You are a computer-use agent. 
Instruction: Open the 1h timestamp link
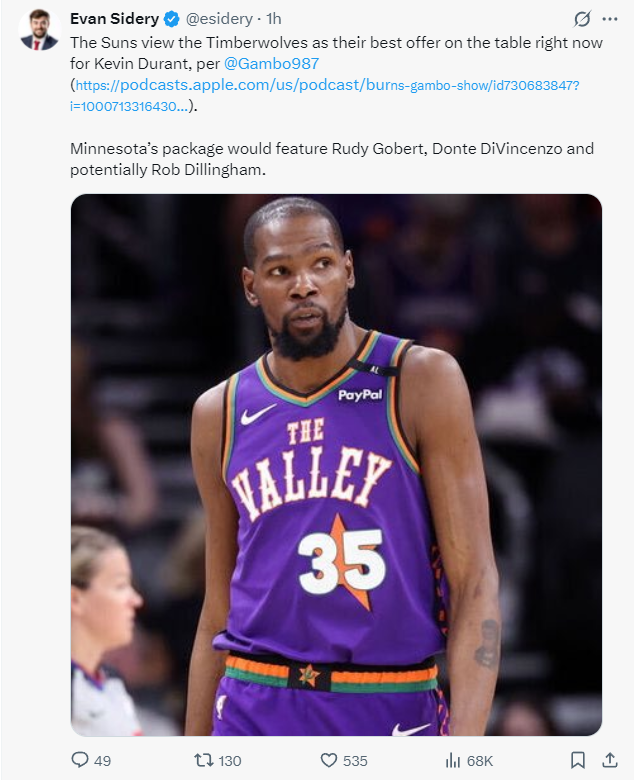coord(274,19)
